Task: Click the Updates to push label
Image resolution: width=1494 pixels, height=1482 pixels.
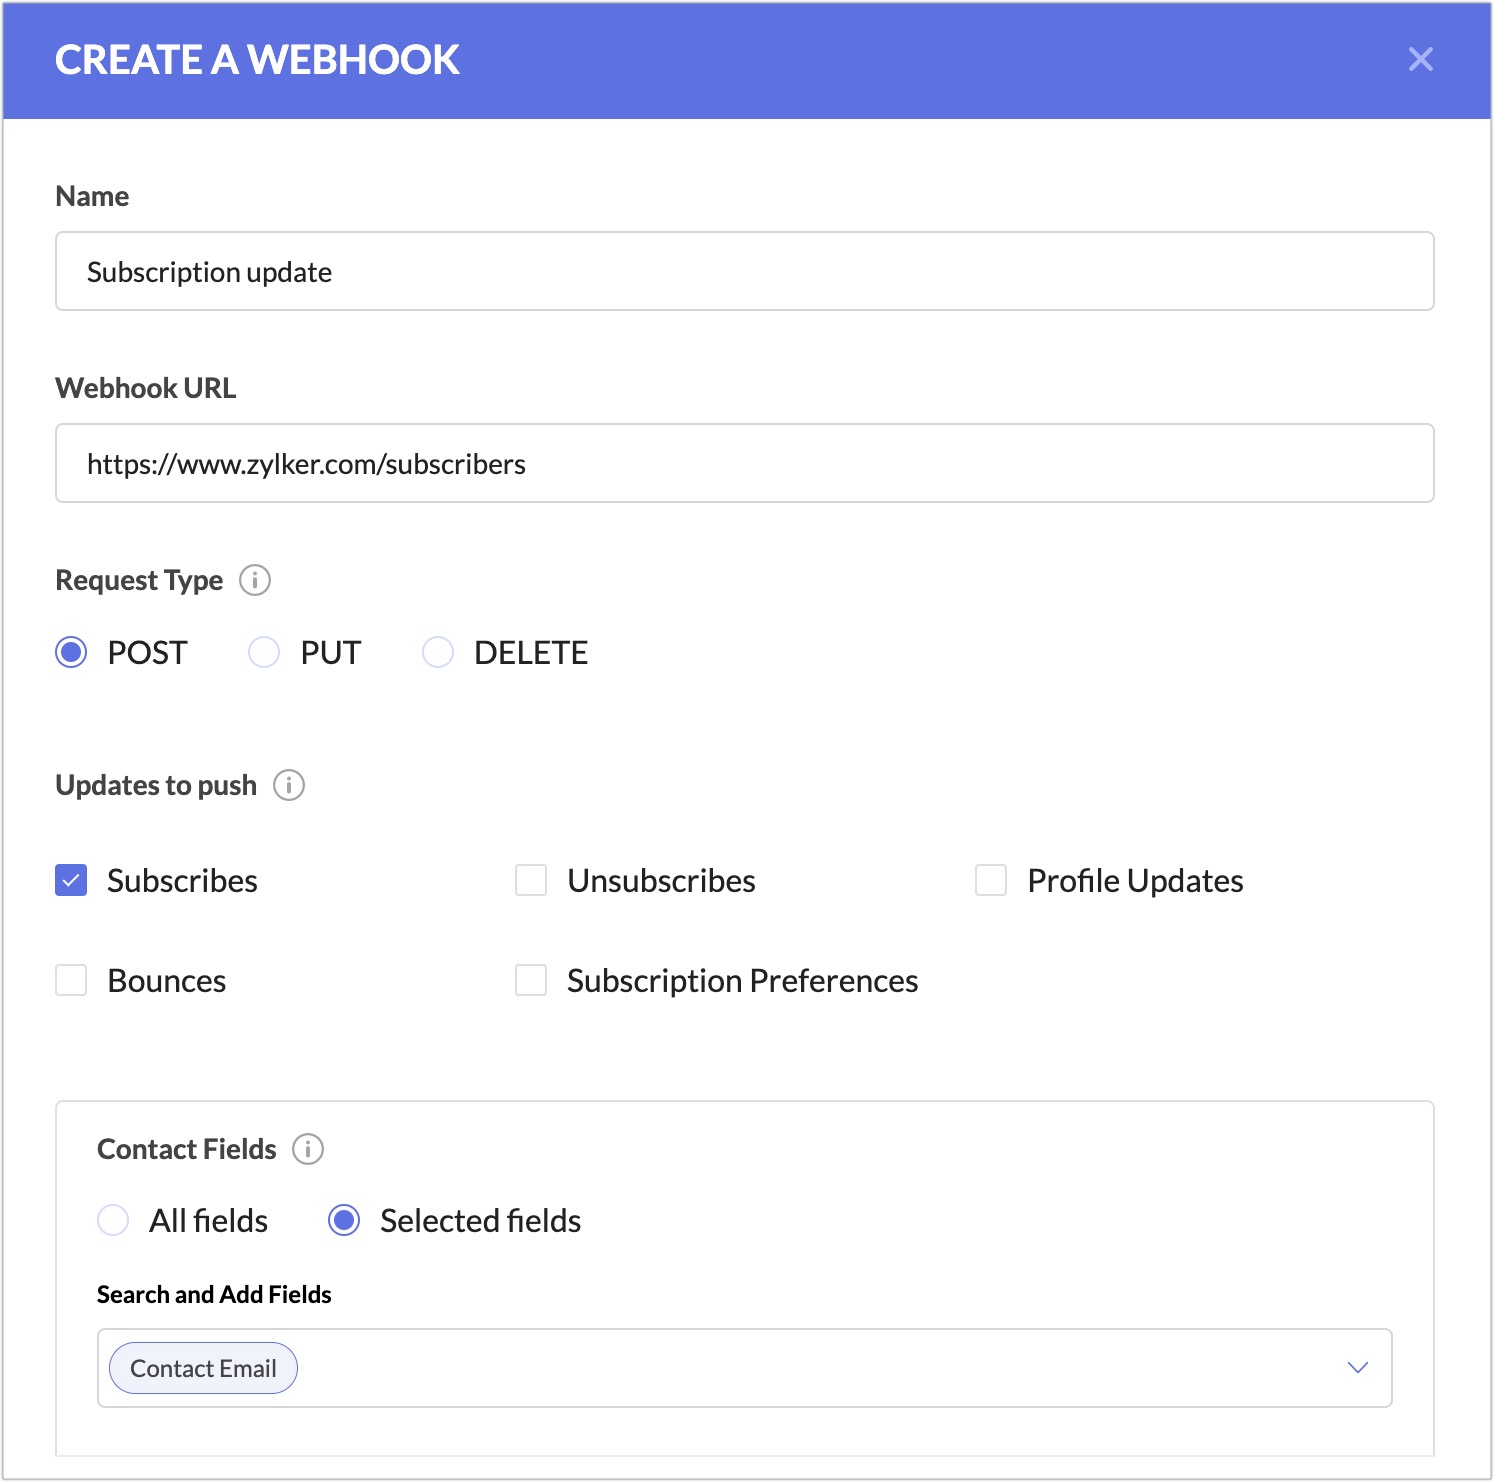Action: tap(156, 786)
